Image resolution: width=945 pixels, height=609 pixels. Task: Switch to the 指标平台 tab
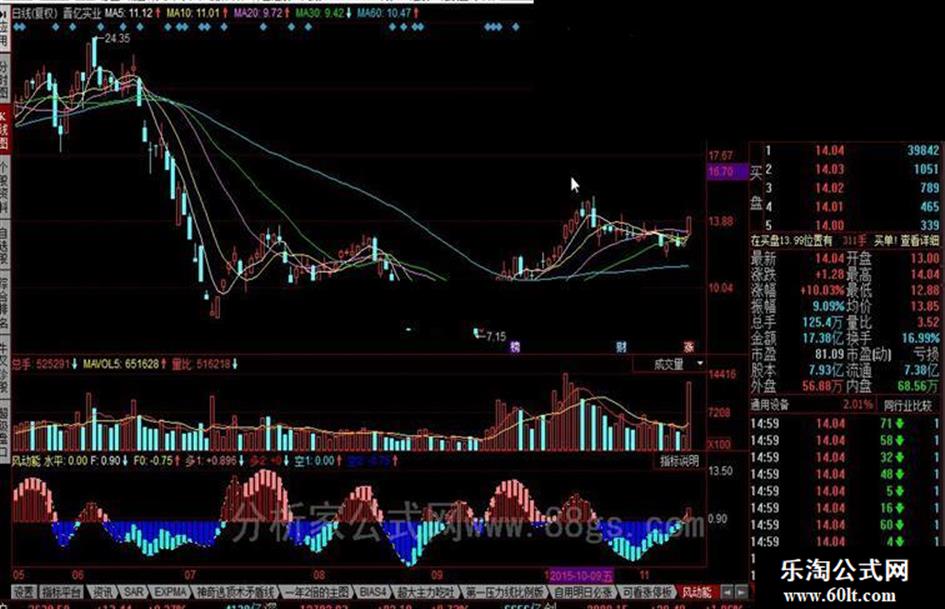[61, 593]
